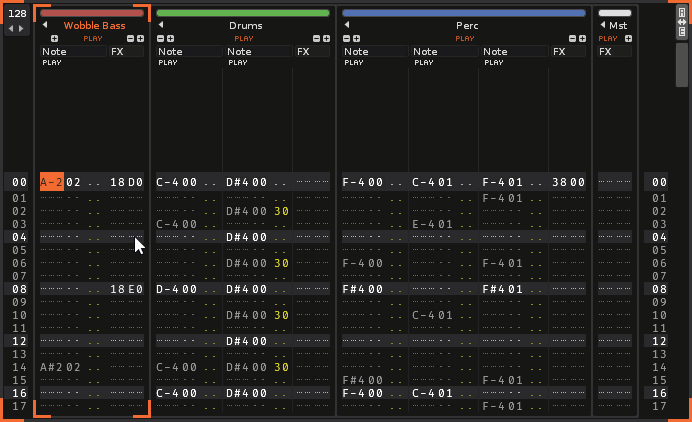Add an FX column to Wobble Bass
This screenshot has height=422, width=692.
coord(140,38)
